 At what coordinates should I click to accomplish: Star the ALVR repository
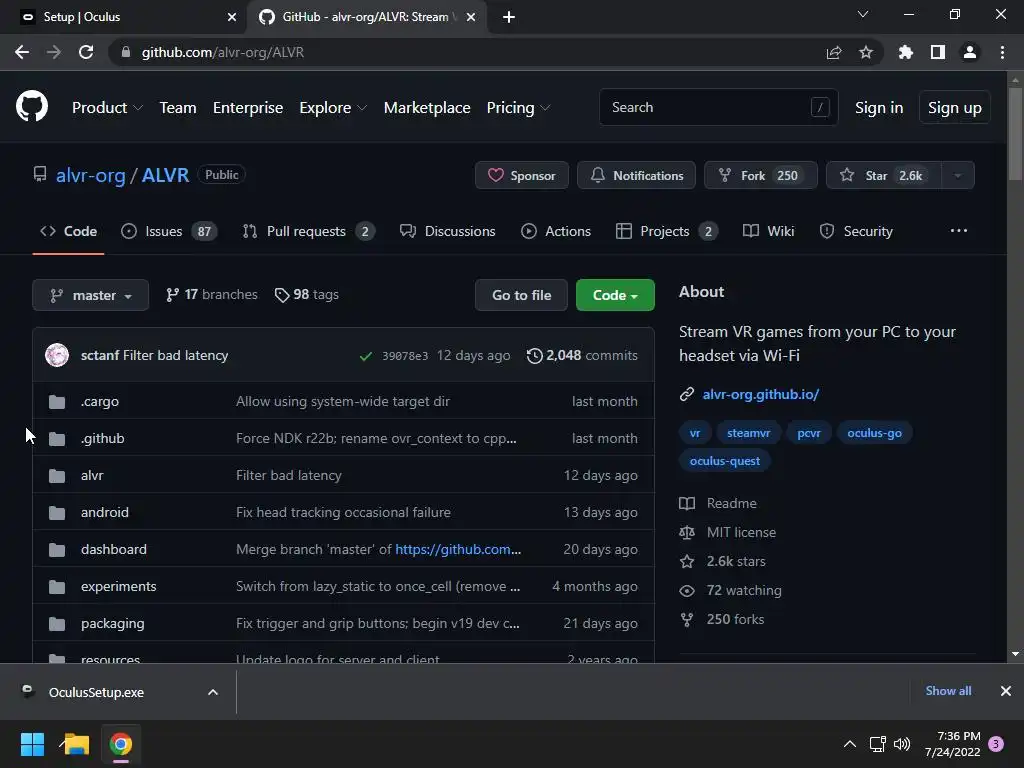pyautogui.click(x=884, y=175)
